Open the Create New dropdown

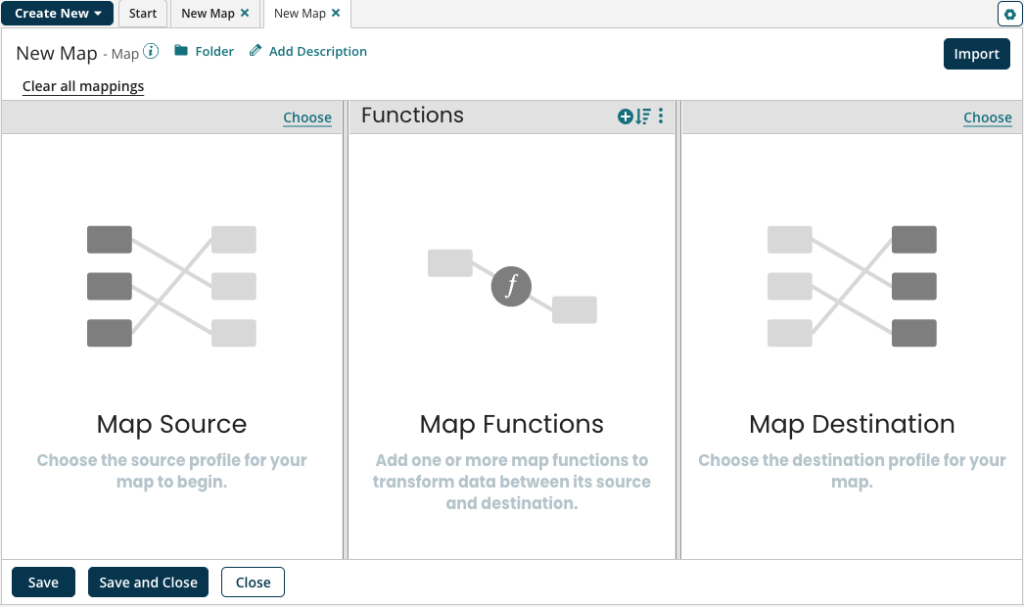pyautogui.click(x=57, y=13)
